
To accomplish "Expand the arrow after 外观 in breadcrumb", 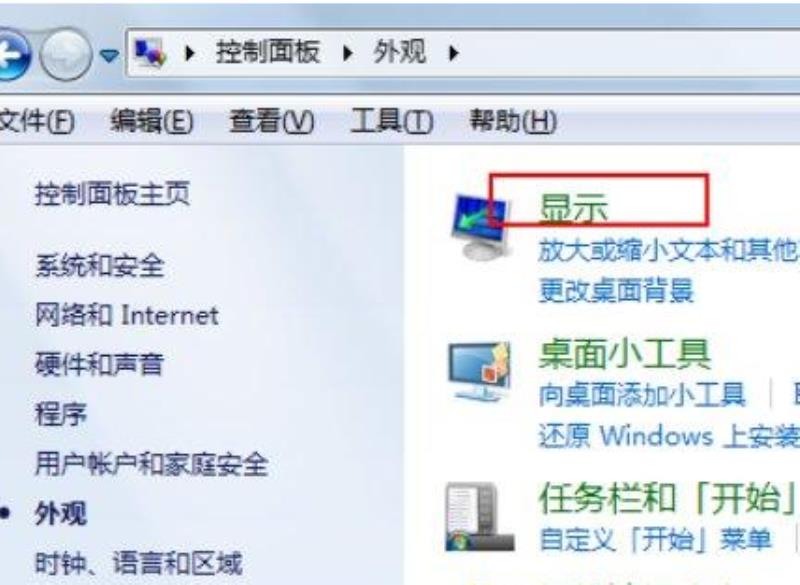I will pos(453,53).
